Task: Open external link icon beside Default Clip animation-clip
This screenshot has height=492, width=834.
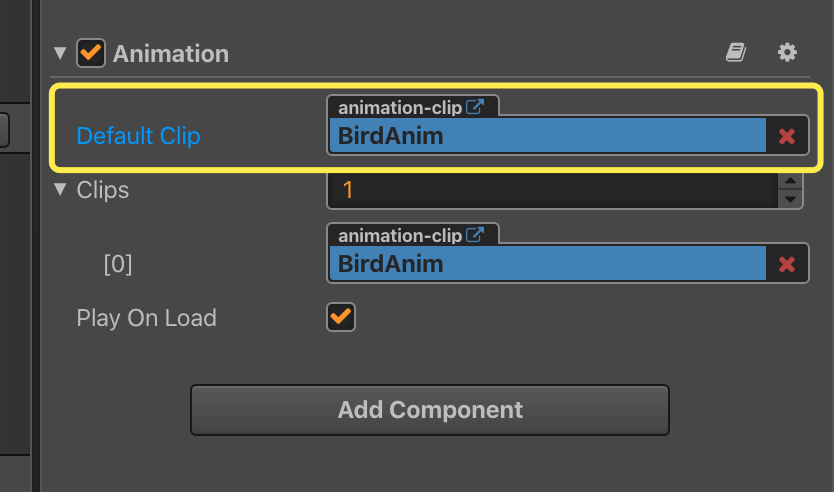Action: 475,107
